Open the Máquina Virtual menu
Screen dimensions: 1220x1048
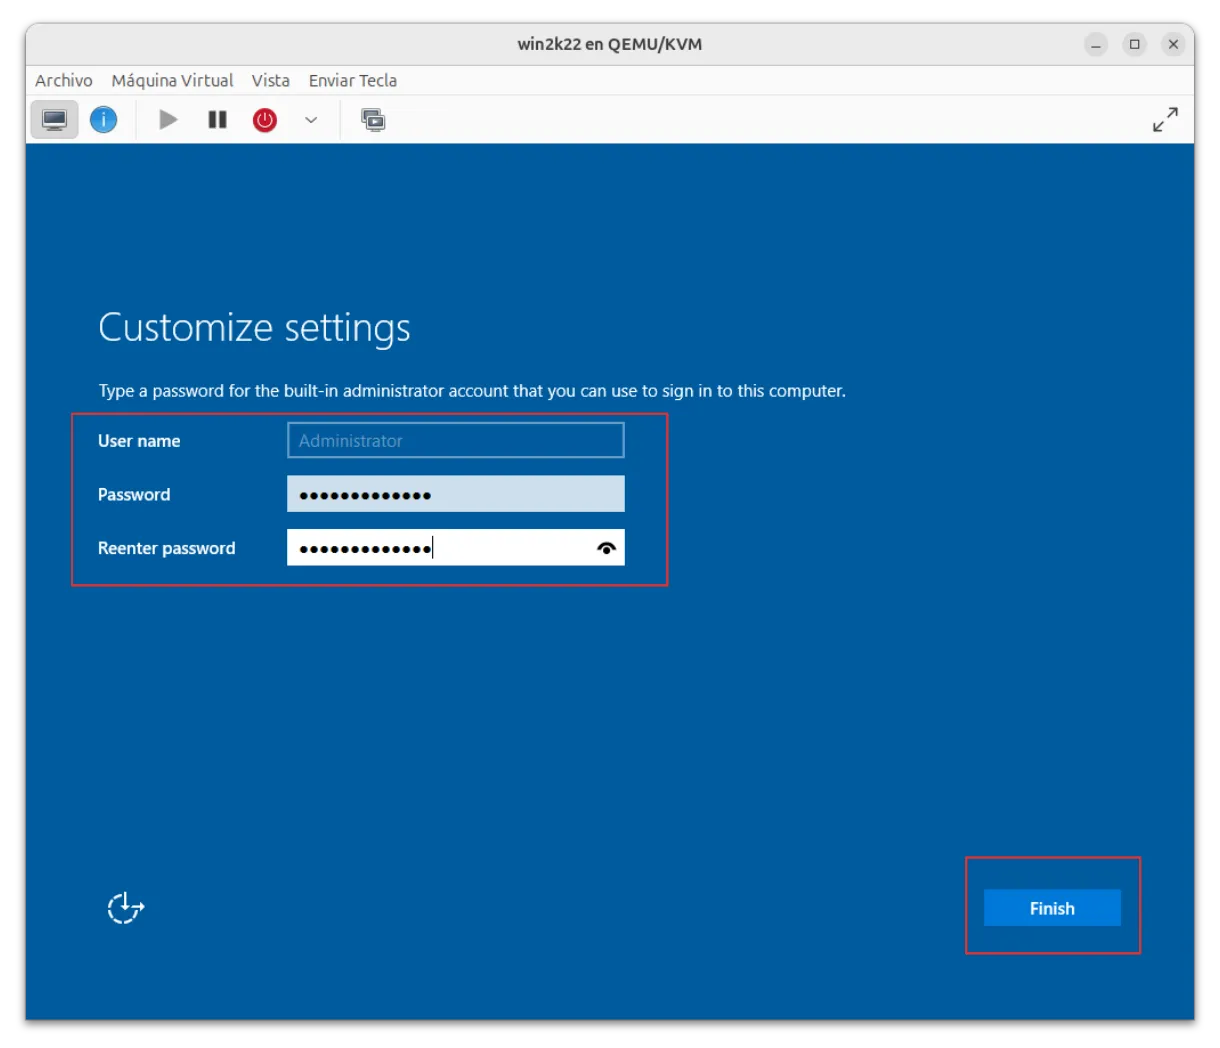pos(172,81)
